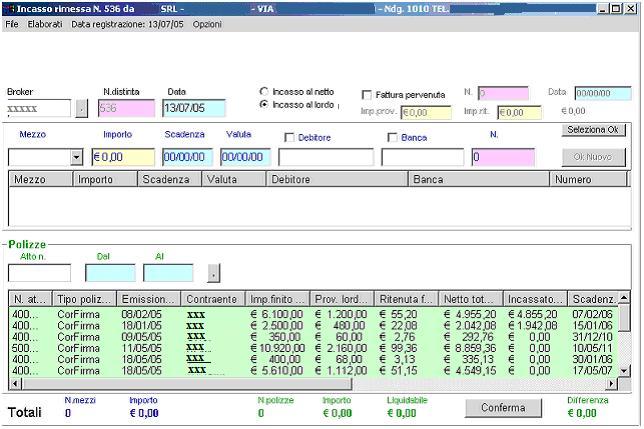
Task: Tick the Banca checkbox
Action: pos(392,138)
